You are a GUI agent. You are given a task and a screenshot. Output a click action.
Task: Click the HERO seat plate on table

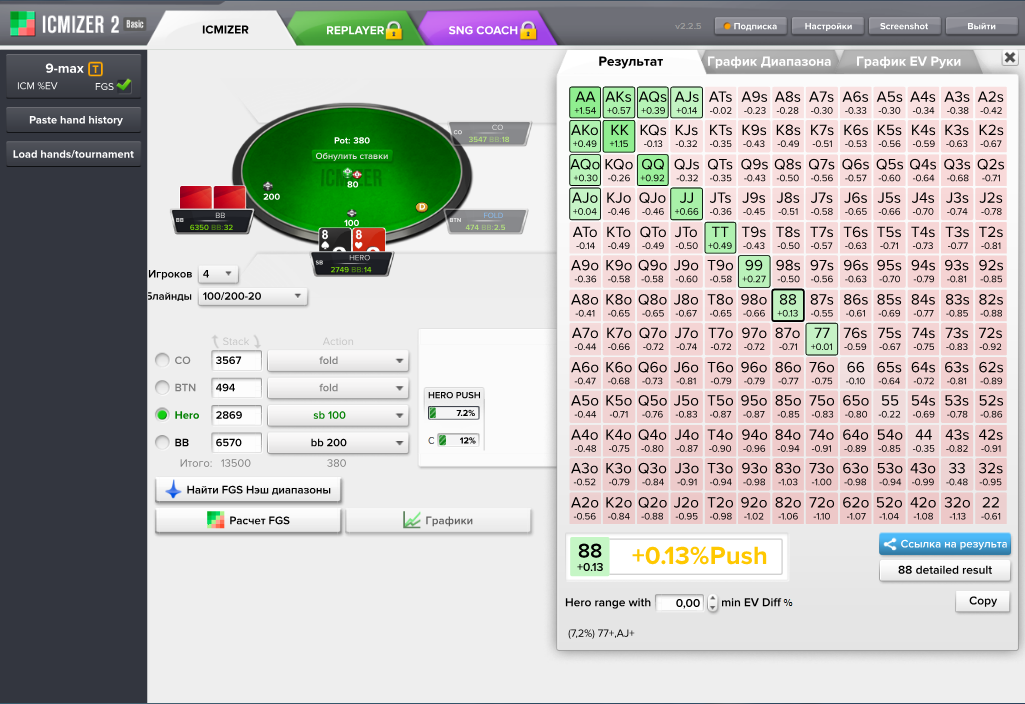353,263
